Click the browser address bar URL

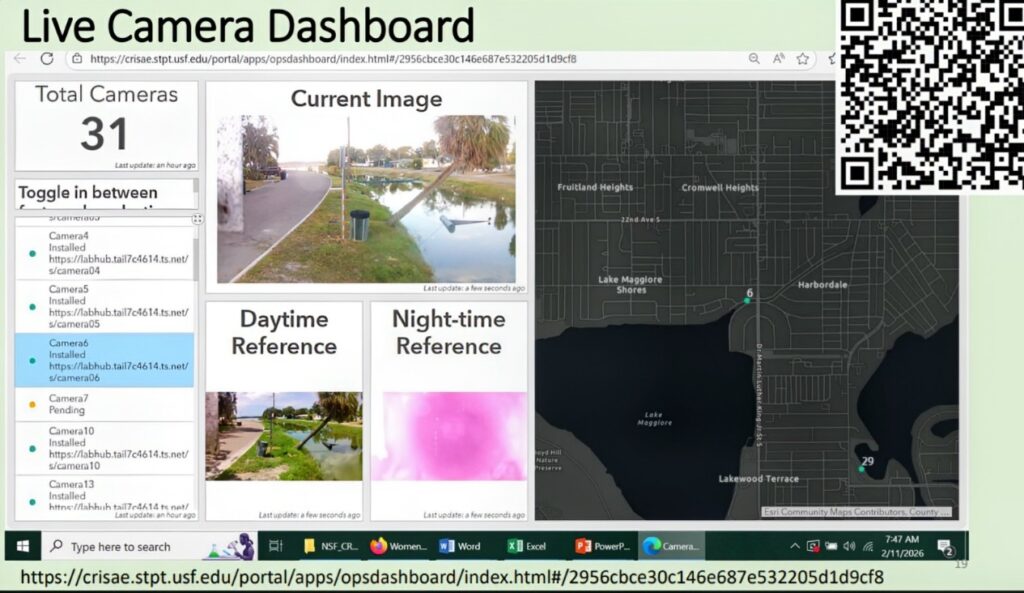(x=330, y=59)
